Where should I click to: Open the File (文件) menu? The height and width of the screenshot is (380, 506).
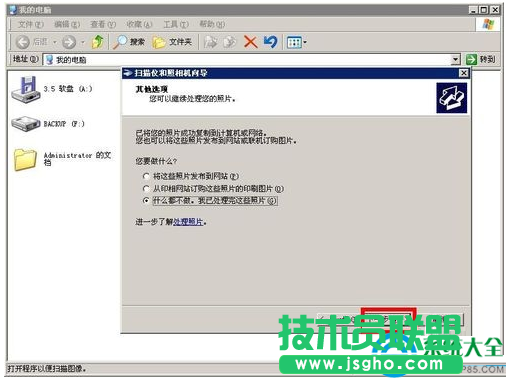30,24
